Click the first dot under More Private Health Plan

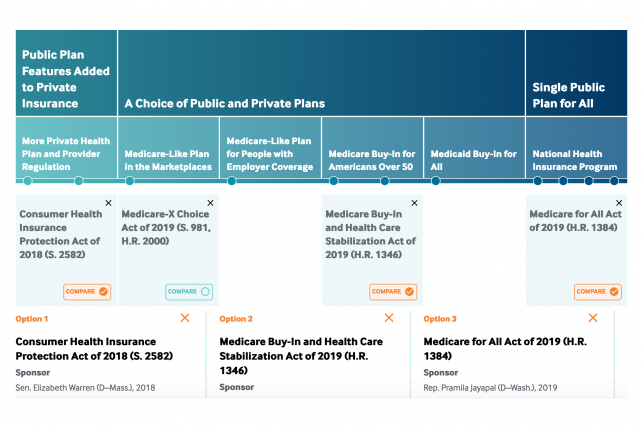point(28,181)
